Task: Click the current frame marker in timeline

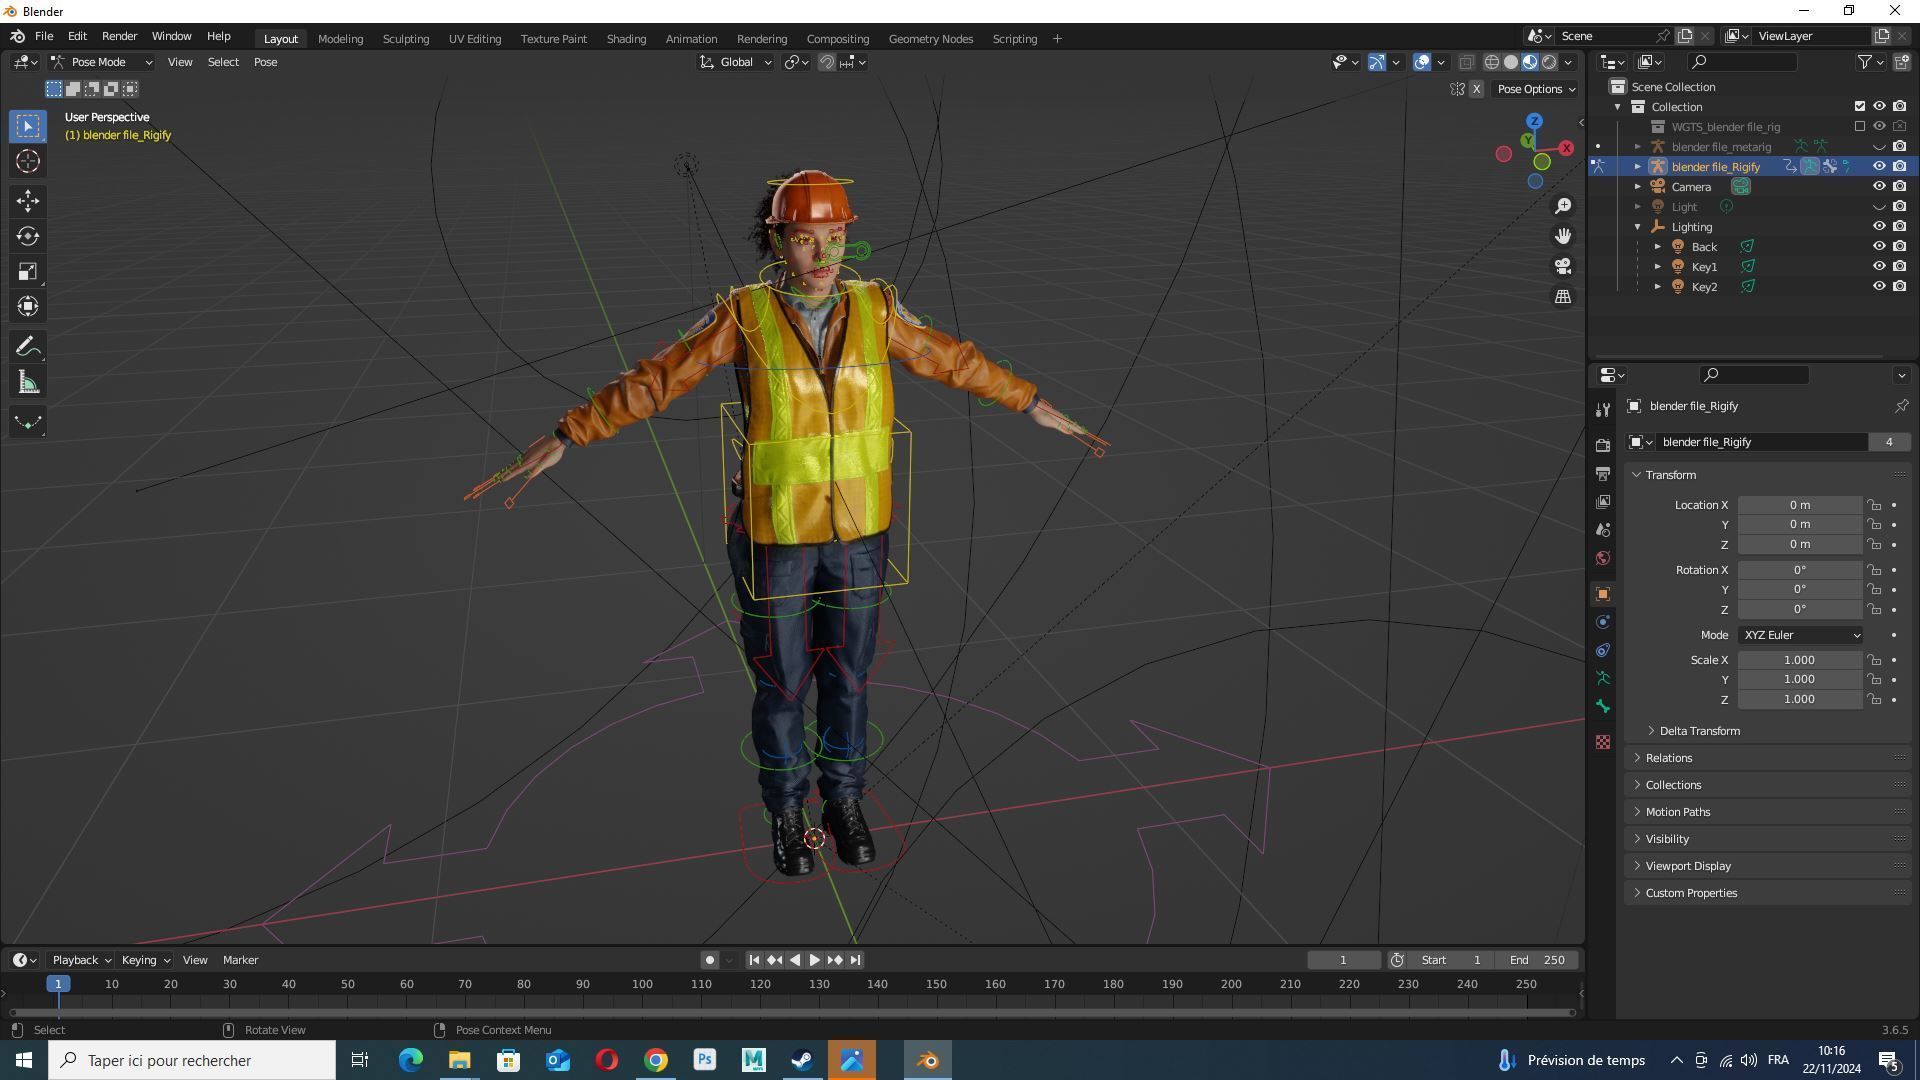Action: point(58,984)
